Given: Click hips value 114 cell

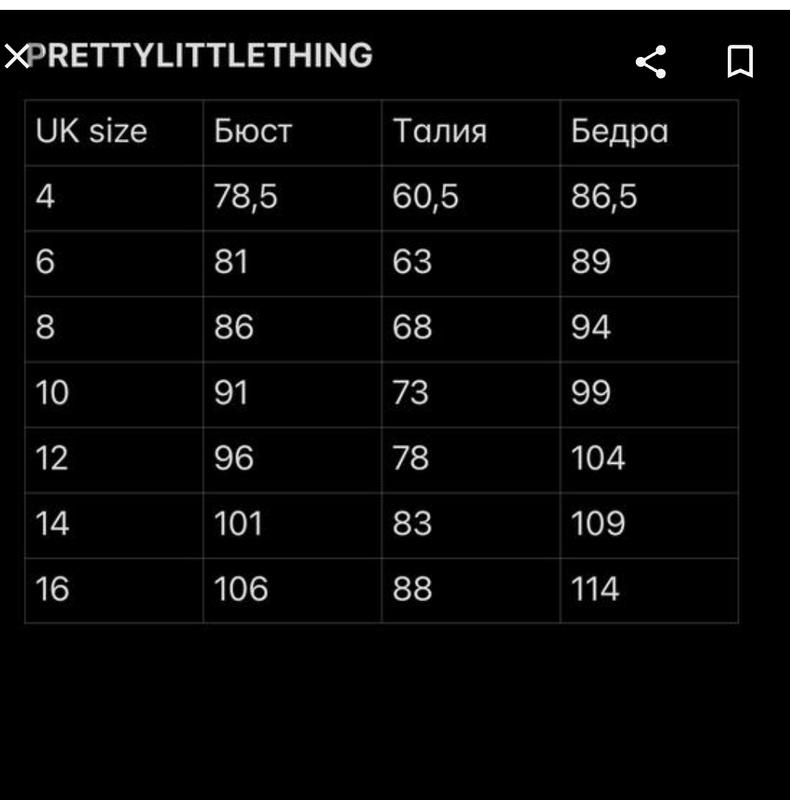Looking at the screenshot, I should tap(649, 590).
